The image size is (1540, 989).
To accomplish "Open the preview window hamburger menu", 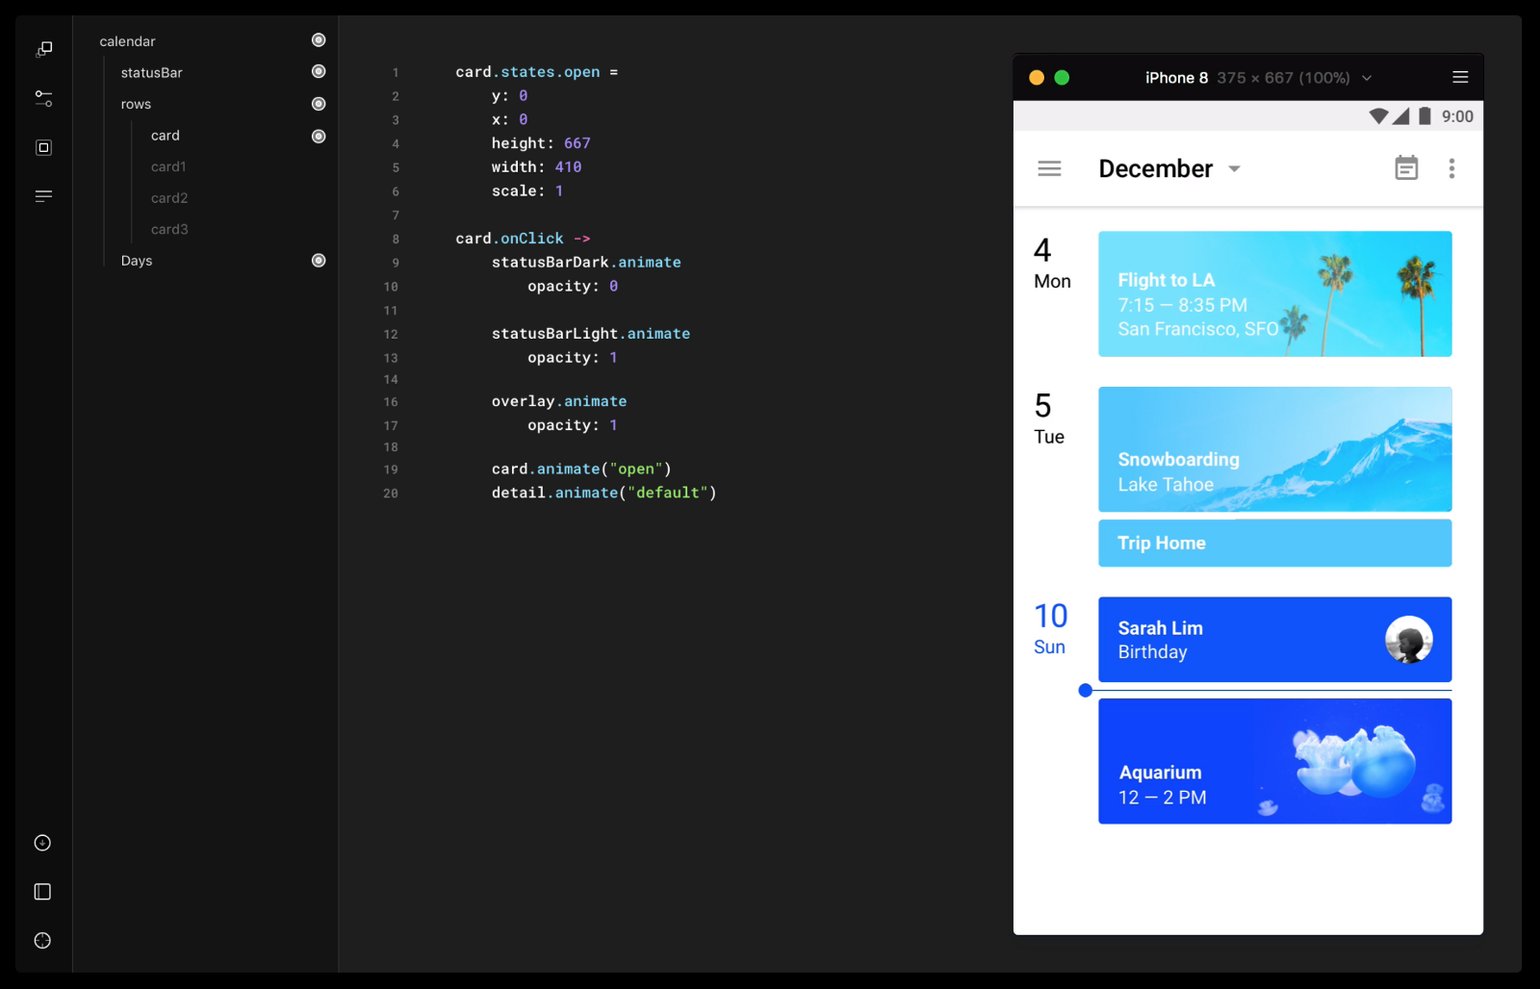I will point(1459,76).
